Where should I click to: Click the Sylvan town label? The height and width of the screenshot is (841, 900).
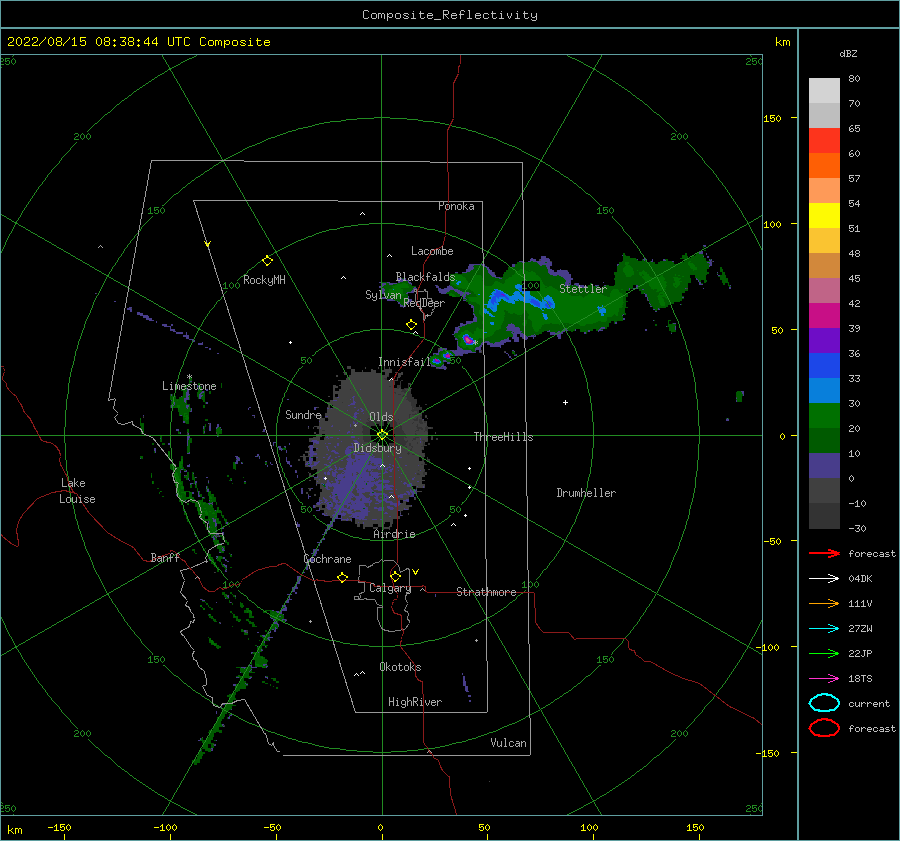[383, 294]
